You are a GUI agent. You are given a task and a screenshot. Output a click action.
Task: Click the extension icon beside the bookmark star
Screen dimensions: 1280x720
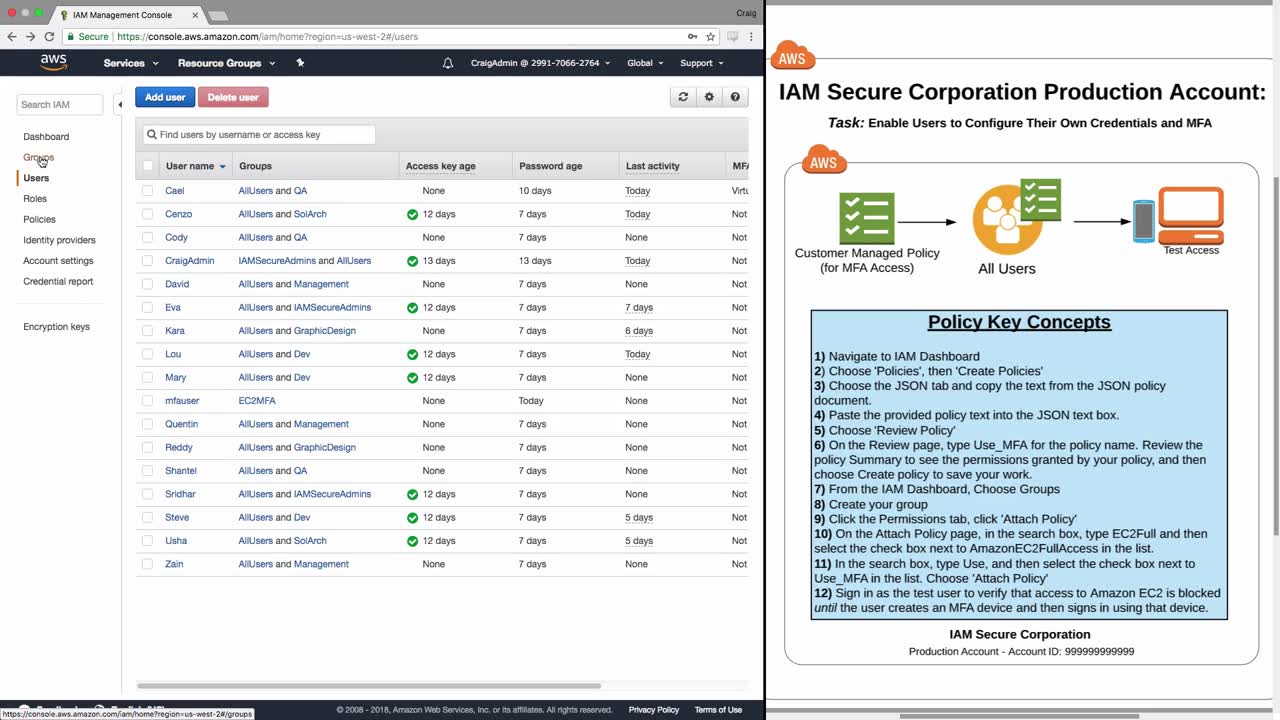point(733,37)
